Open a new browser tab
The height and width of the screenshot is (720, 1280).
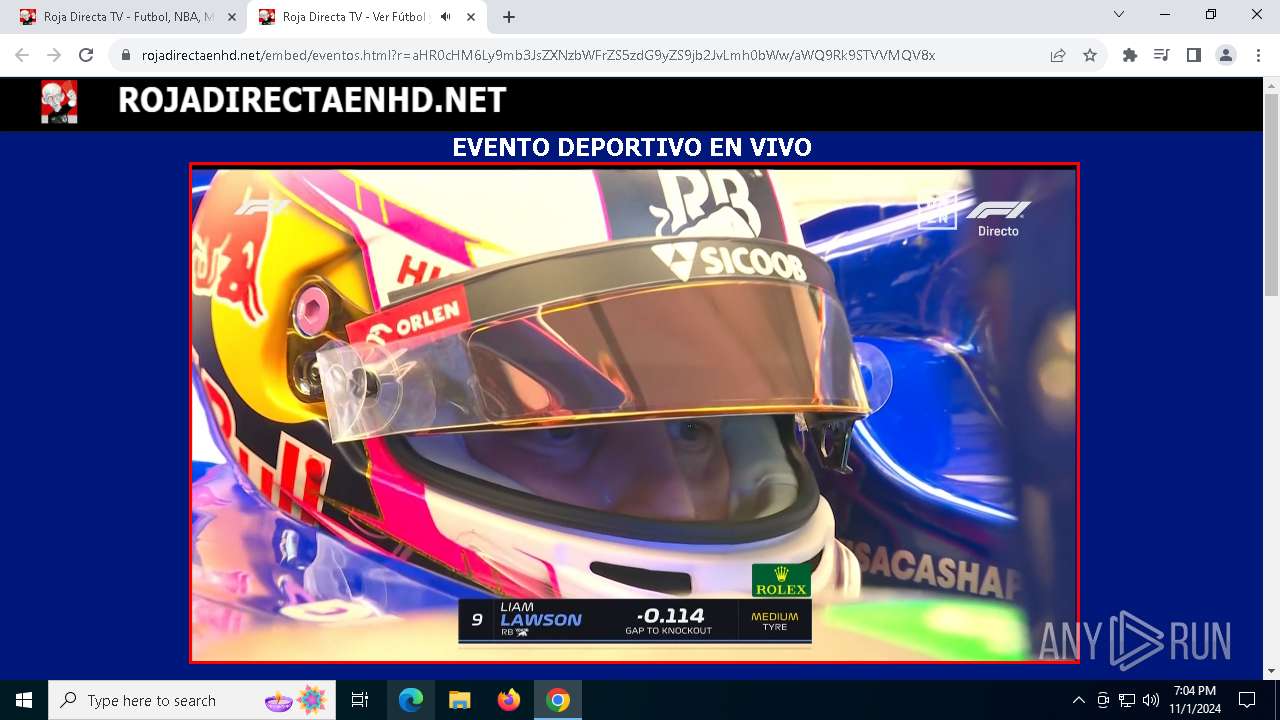click(x=509, y=17)
